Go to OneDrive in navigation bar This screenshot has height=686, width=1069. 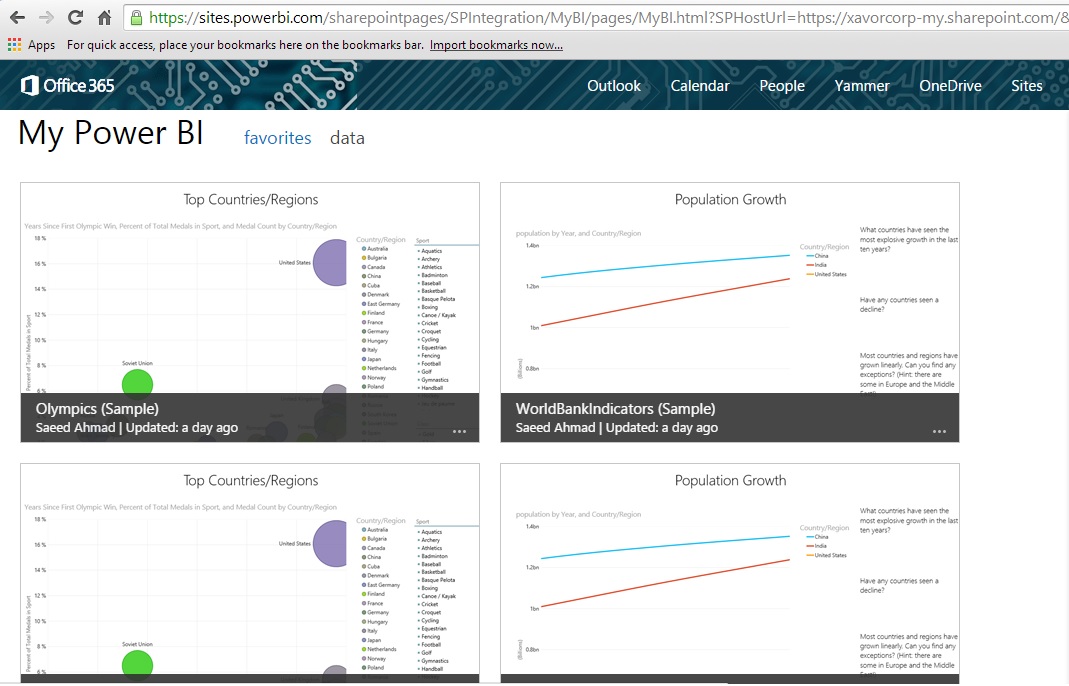pyautogui.click(x=950, y=86)
